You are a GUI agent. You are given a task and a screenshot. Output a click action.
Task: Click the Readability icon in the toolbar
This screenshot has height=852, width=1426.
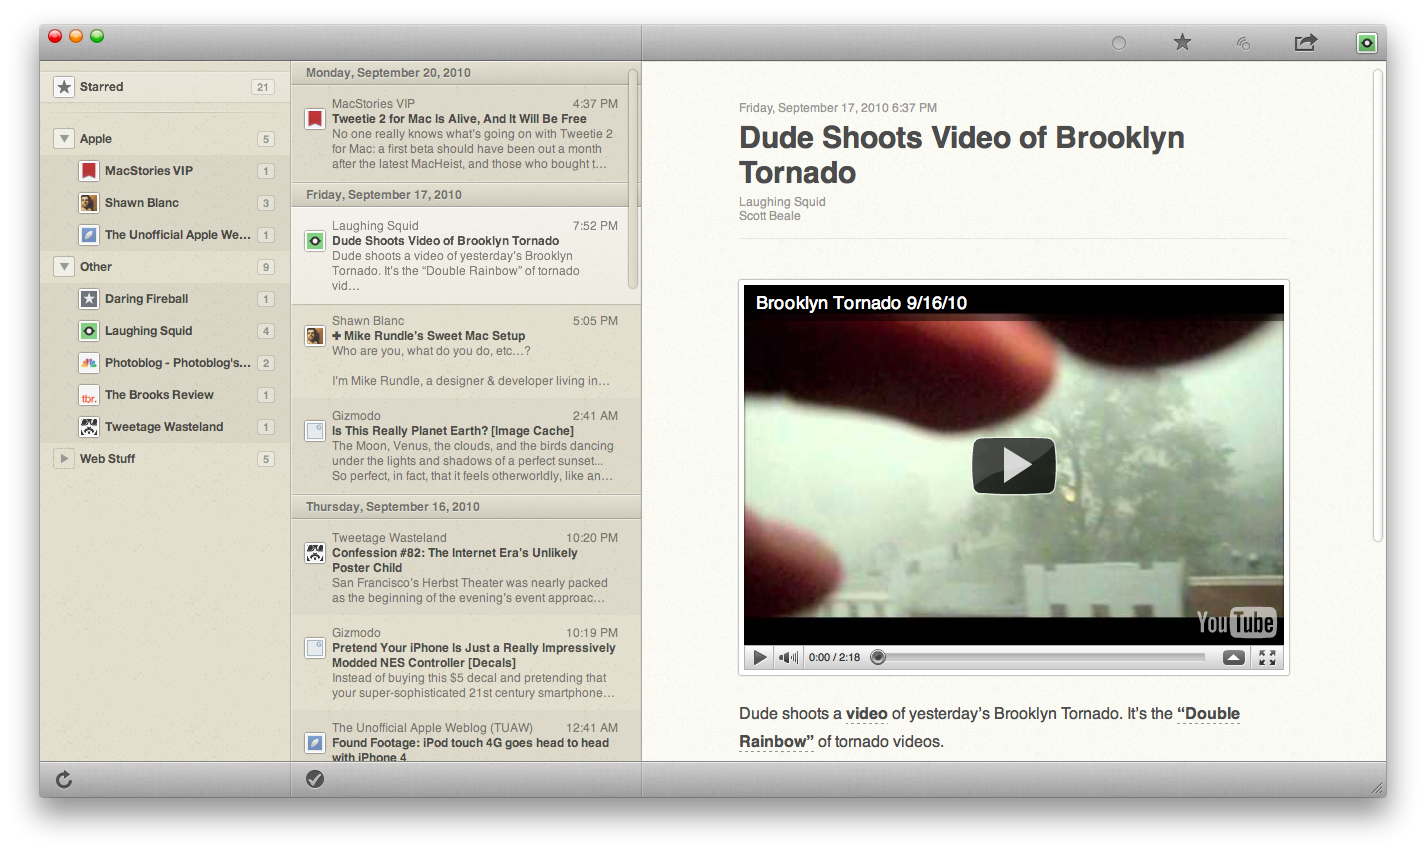click(x=1243, y=44)
